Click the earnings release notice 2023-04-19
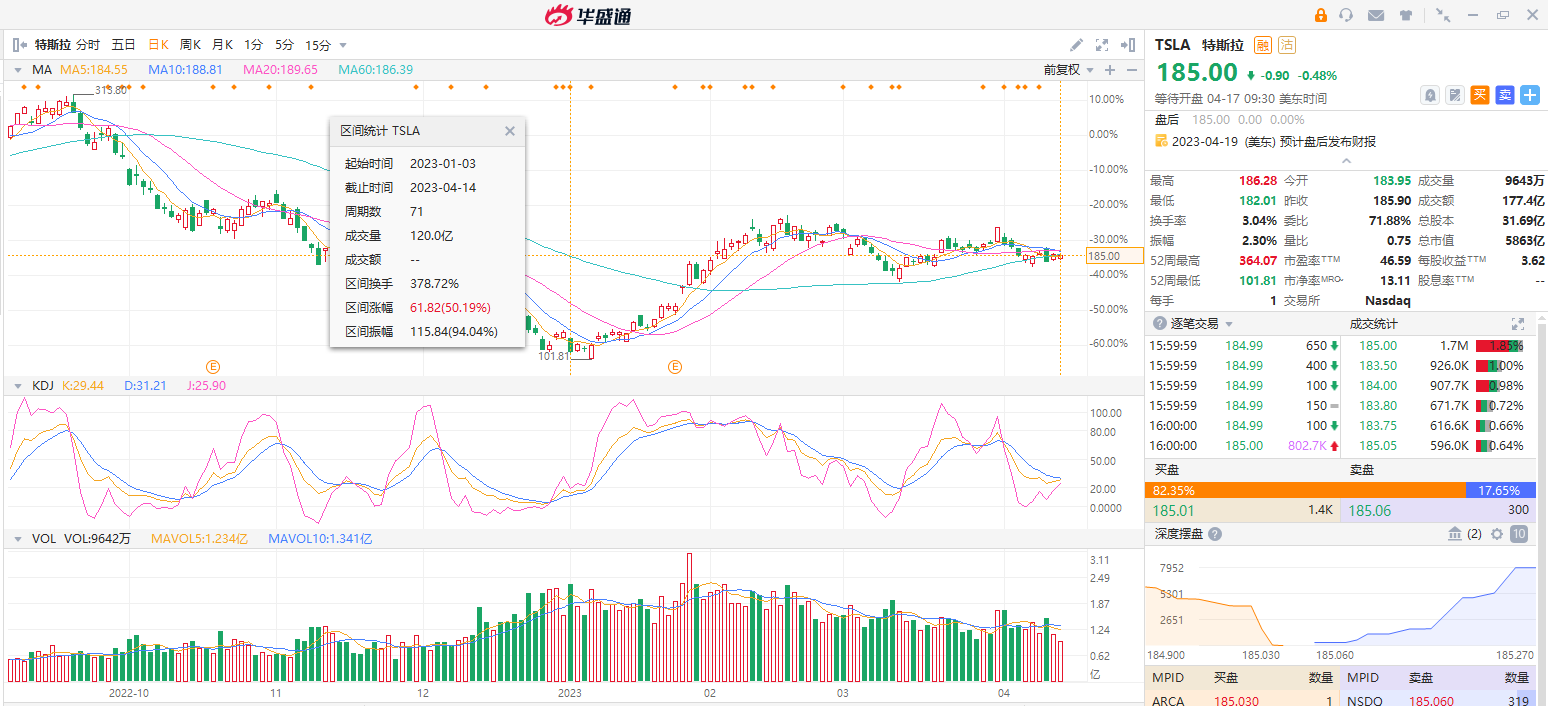The image size is (1548, 706). click(1265, 142)
